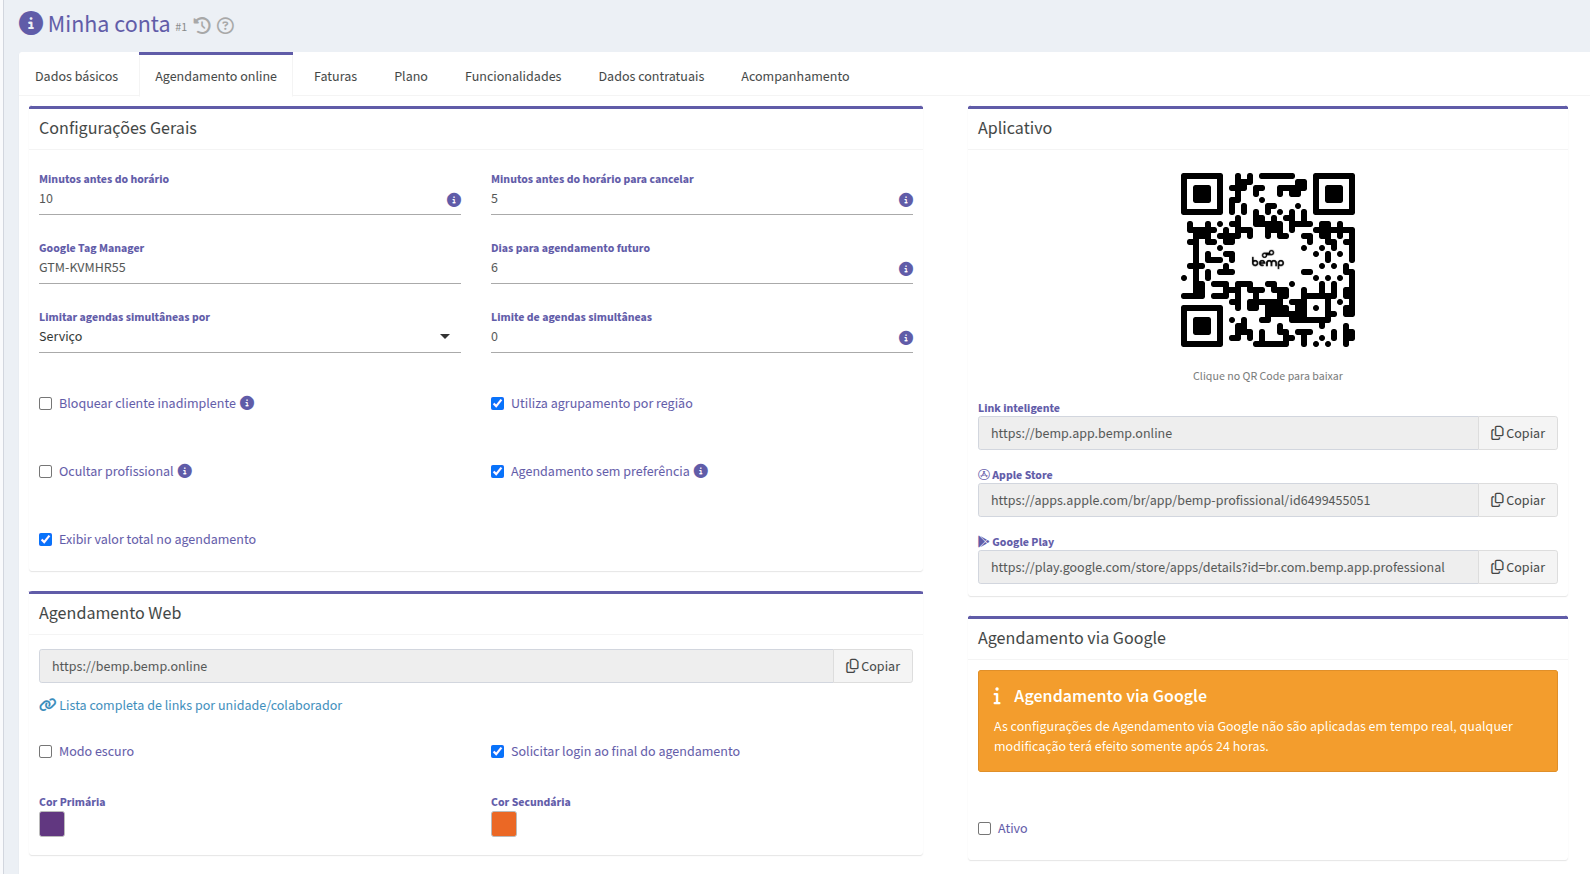Open the Funcionalidades tab

pyautogui.click(x=513, y=76)
